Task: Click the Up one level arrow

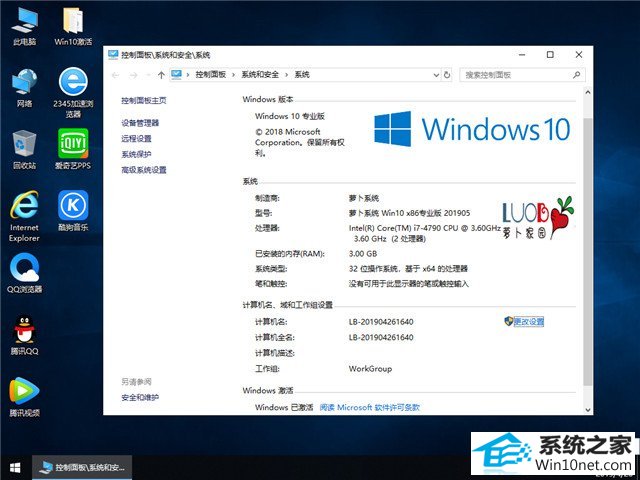Action: pyautogui.click(x=161, y=75)
